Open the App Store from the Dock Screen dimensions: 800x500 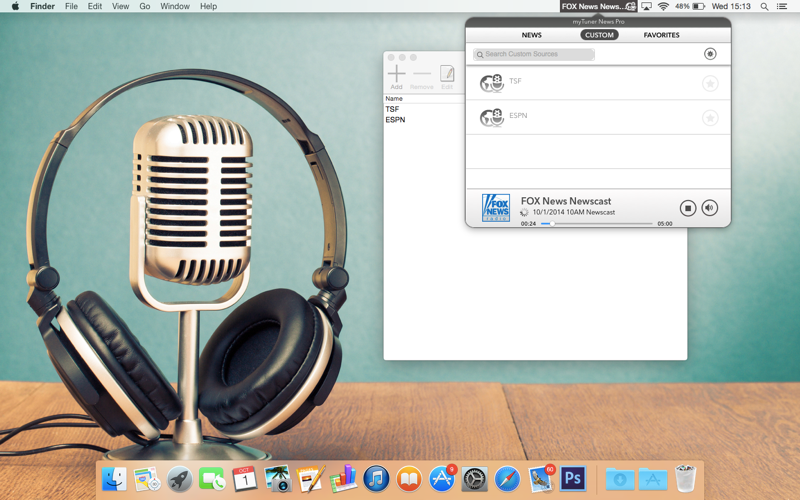pyautogui.click(x=442, y=479)
